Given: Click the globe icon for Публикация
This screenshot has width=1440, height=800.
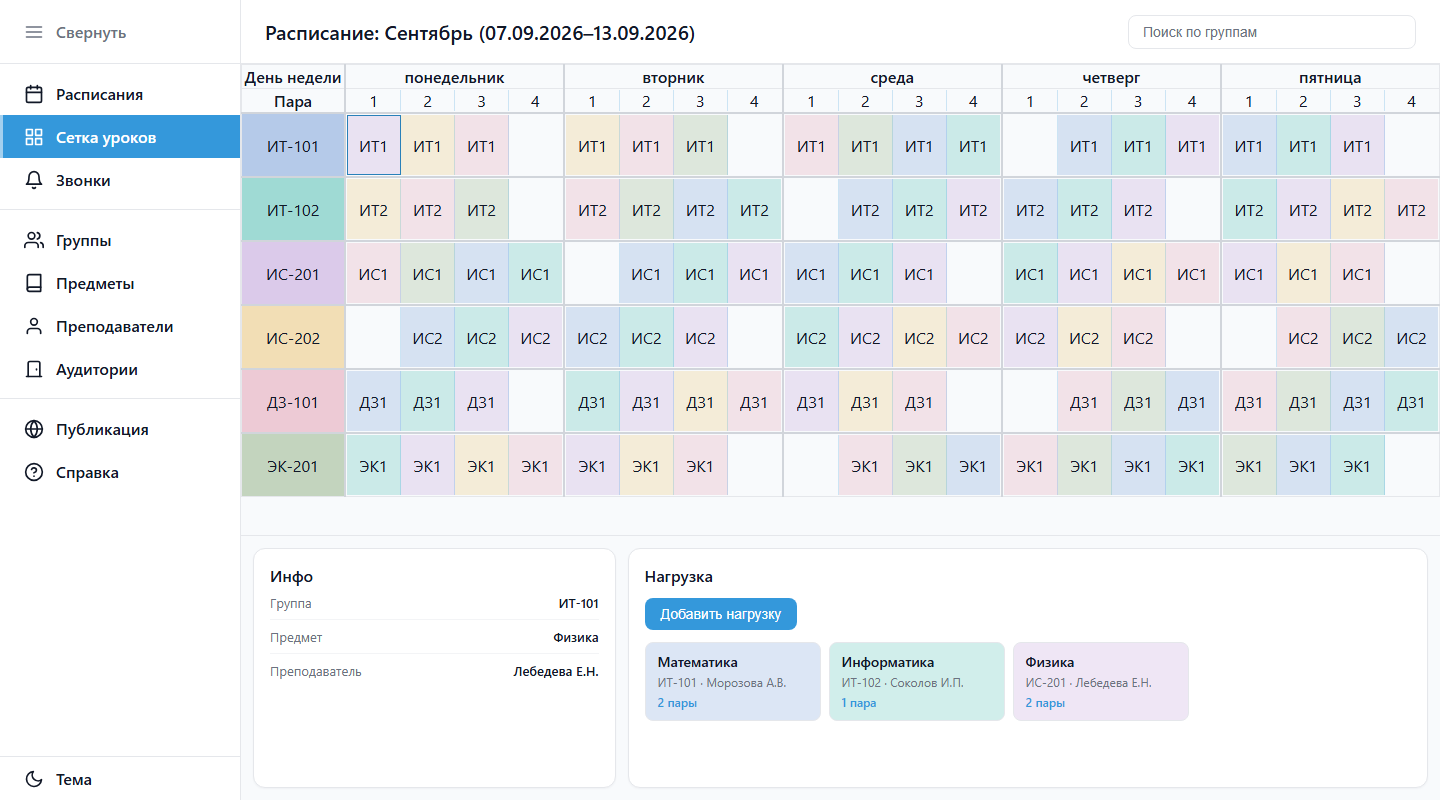Looking at the screenshot, I should pos(34,429).
